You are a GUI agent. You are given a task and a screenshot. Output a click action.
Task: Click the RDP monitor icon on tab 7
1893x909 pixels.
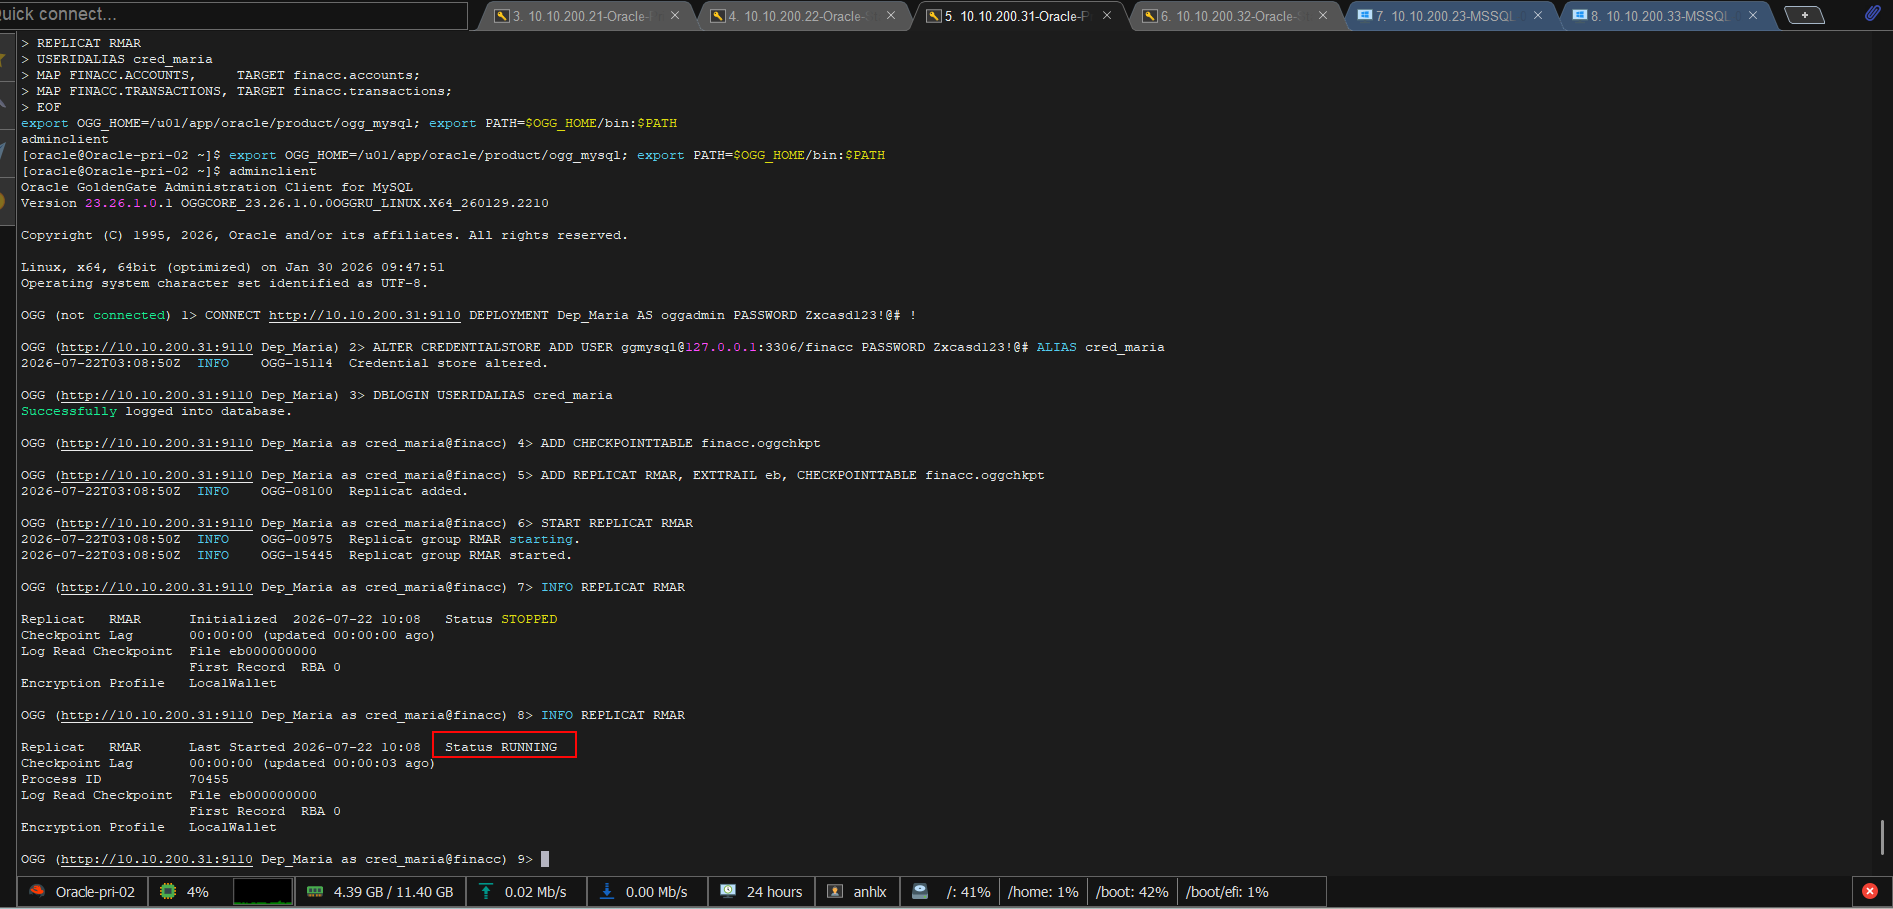click(x=1365, y=16)
